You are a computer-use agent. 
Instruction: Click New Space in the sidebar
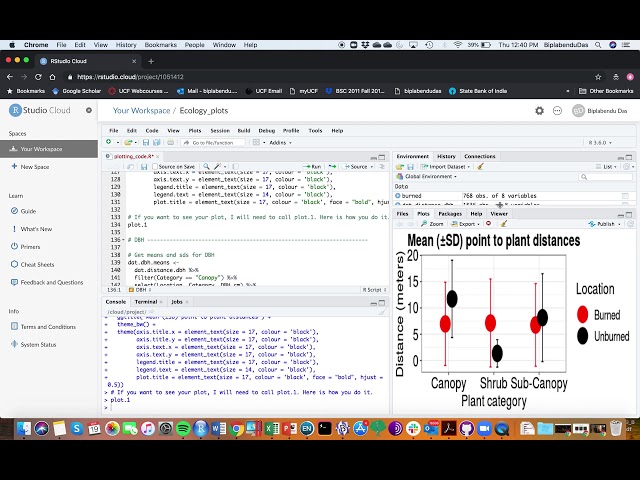(x=35, y=167)
